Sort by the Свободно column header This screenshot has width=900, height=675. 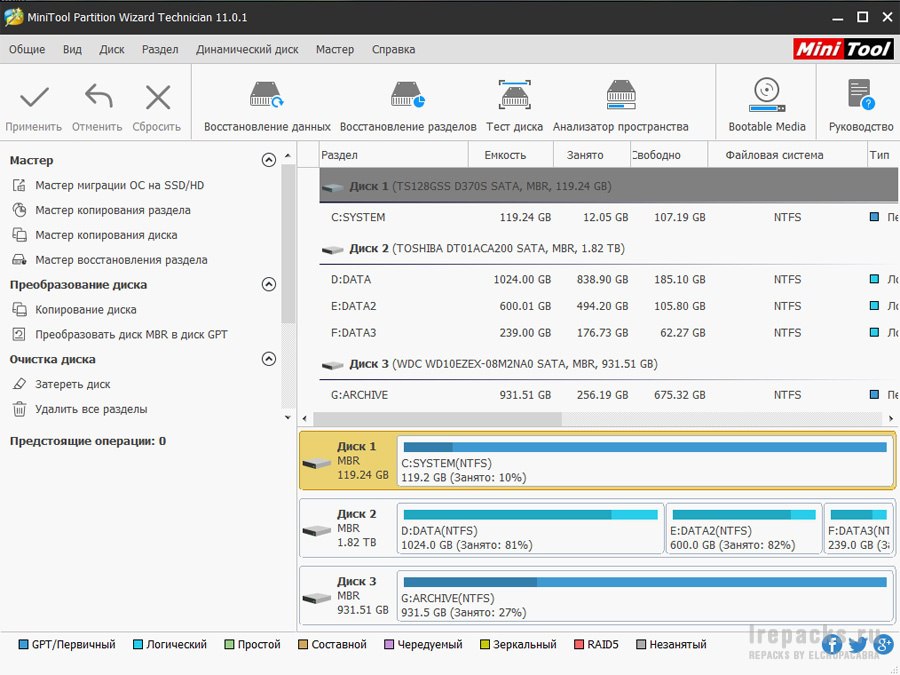pos(669,155)
